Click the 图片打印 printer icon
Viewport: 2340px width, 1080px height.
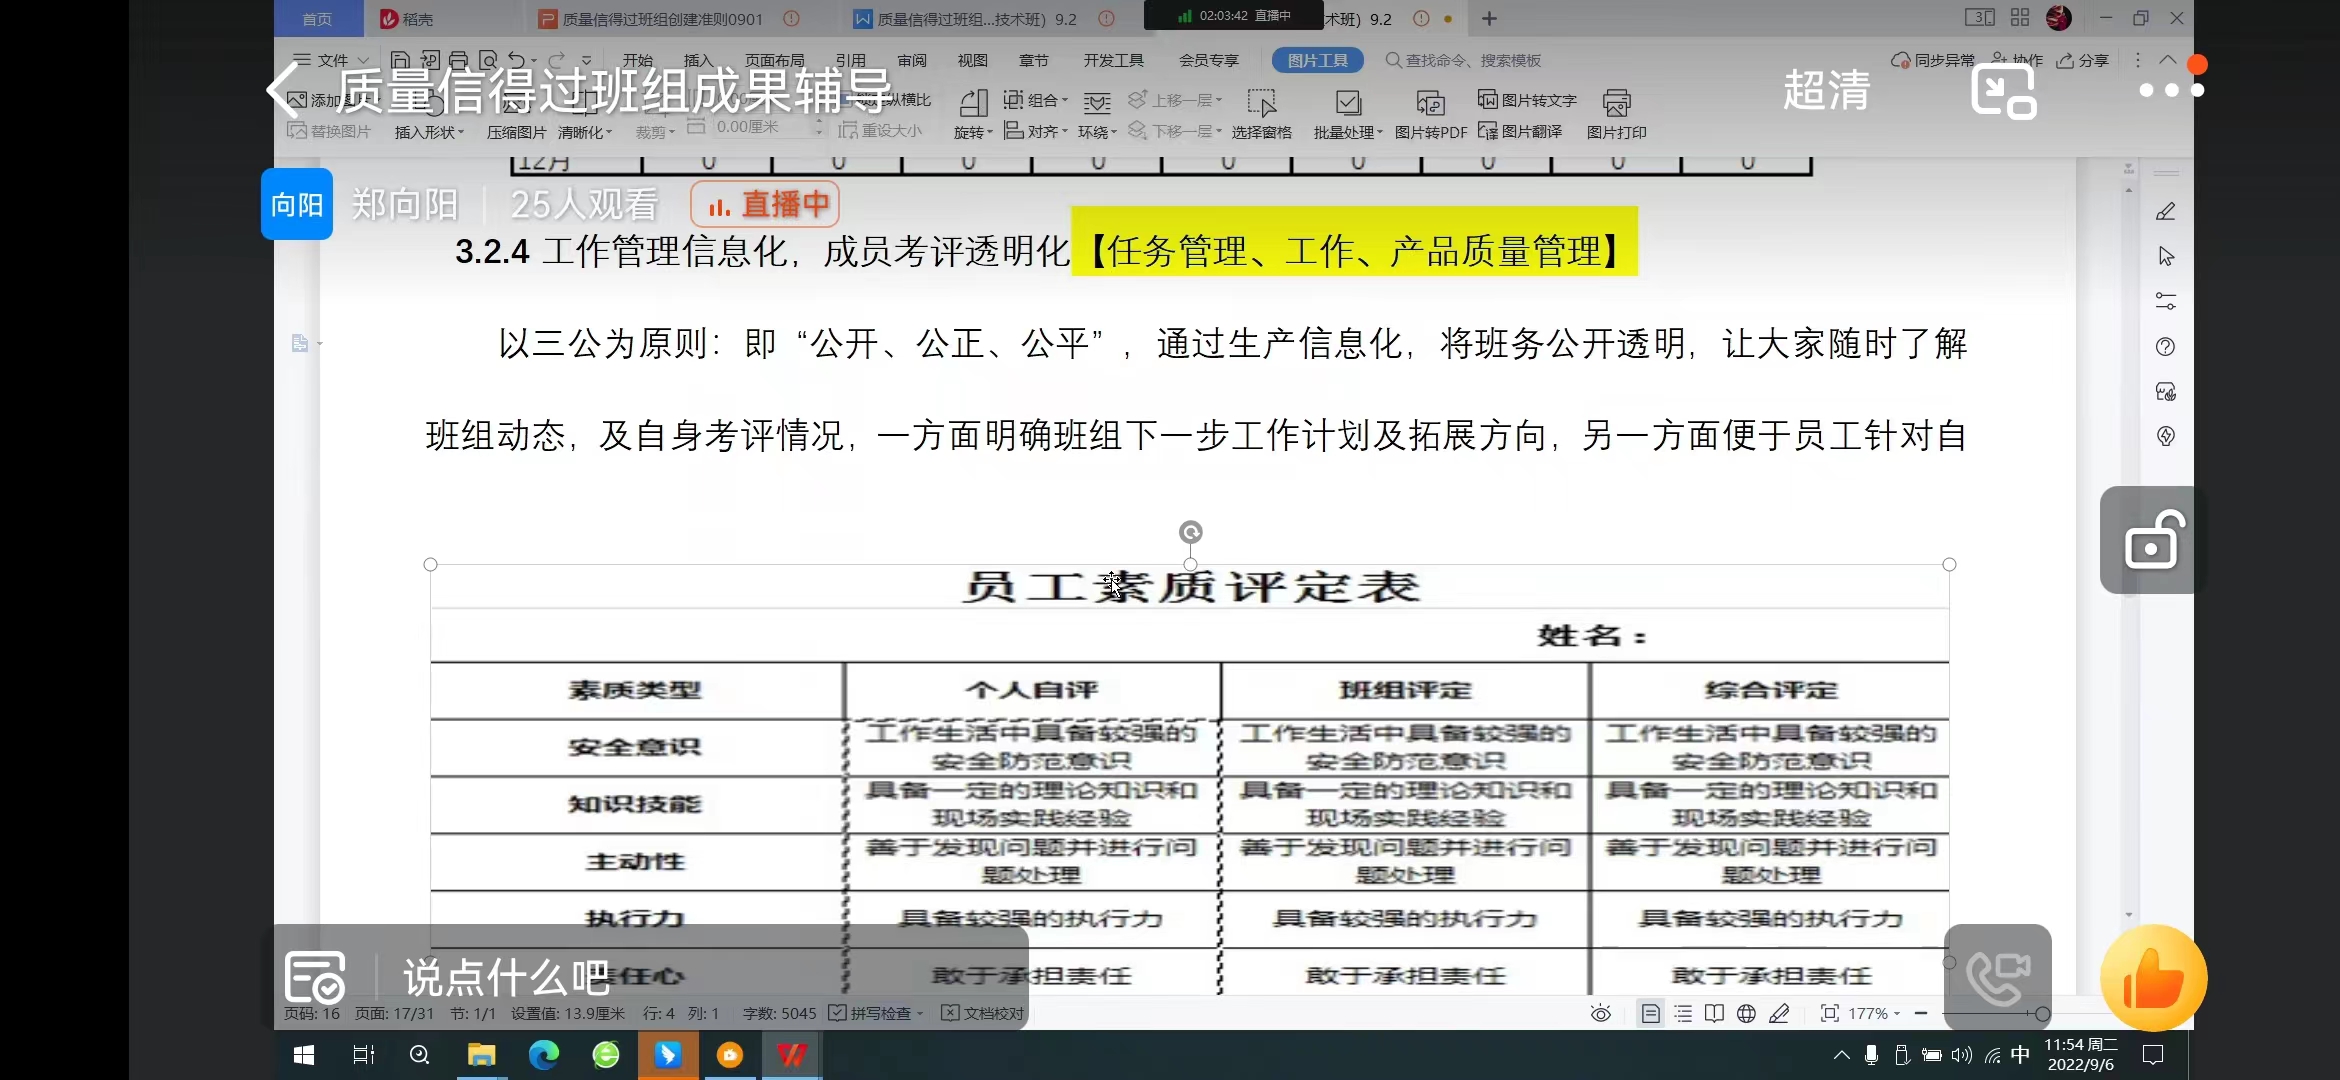(x=1616, y=104)
